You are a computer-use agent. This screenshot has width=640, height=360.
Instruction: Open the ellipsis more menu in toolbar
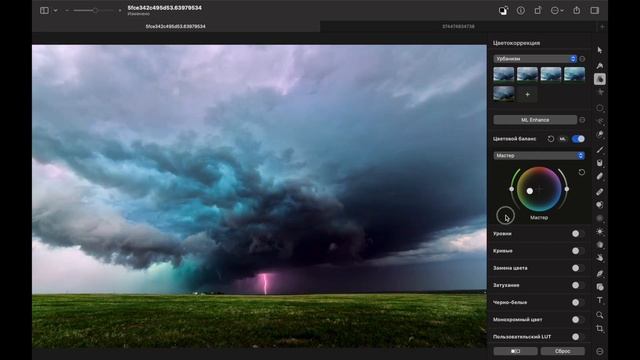click(557, 11)
